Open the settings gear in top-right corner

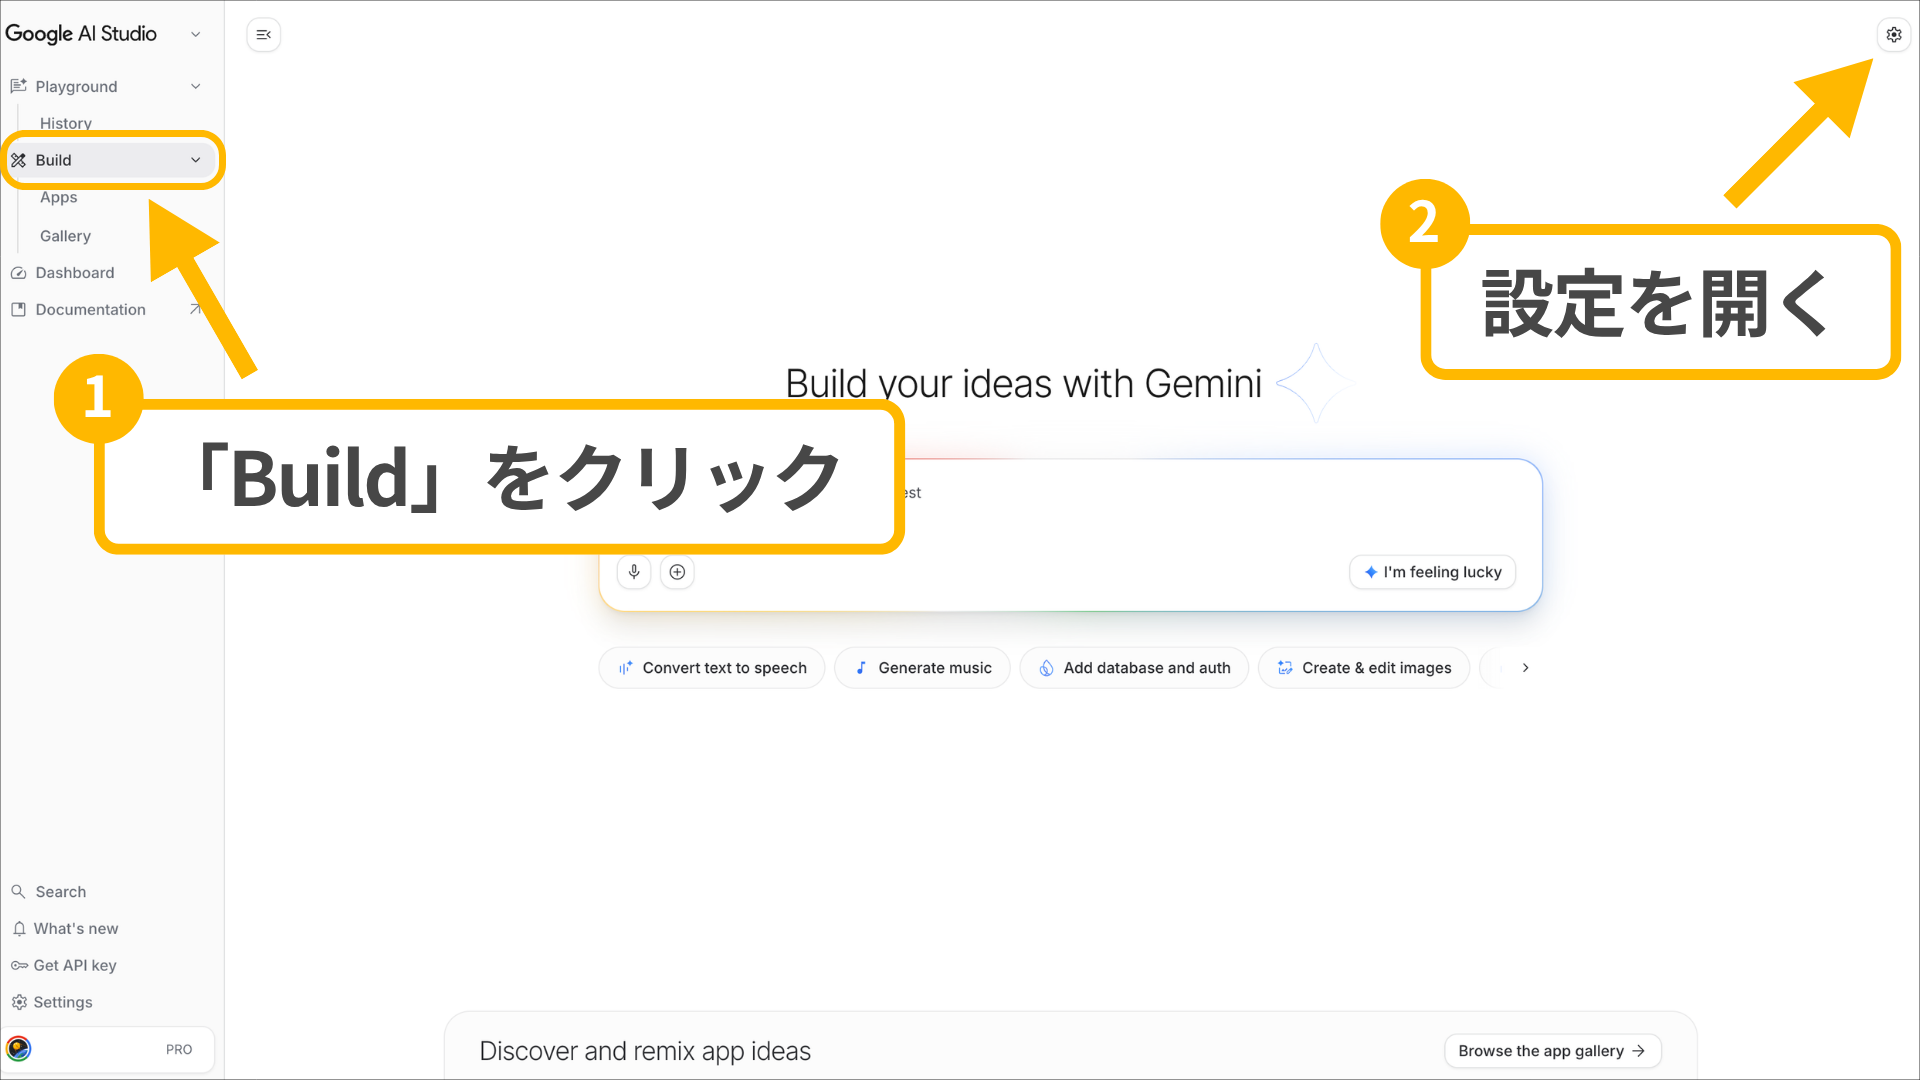[1893, 34]
